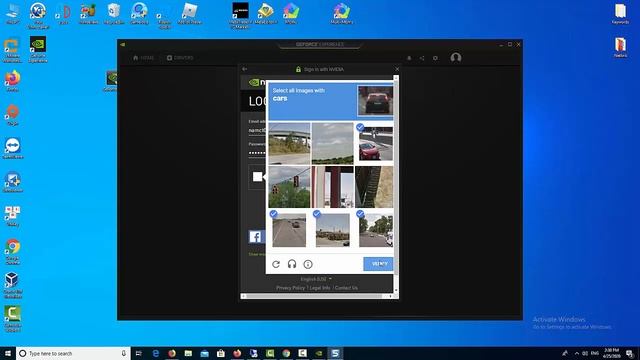Click the GeForce Experience share icon
Screen dimensions: 640x360
point(422,58)
